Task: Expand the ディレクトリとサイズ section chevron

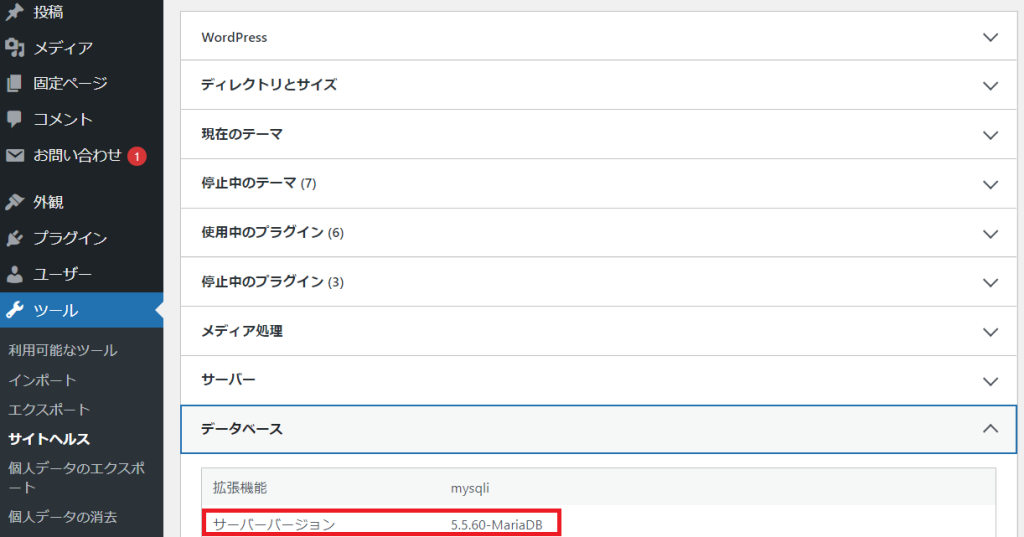Action: point(991,86)
